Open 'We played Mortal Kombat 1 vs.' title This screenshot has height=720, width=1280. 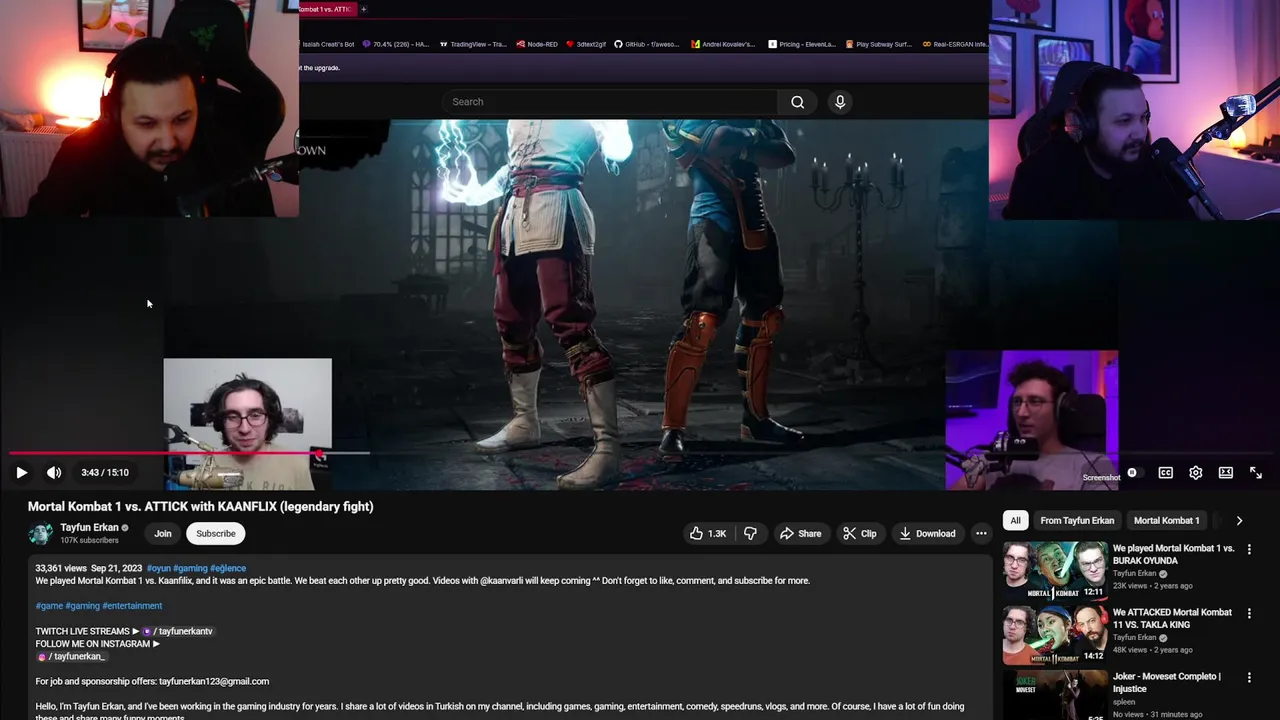pos(1173,555)
